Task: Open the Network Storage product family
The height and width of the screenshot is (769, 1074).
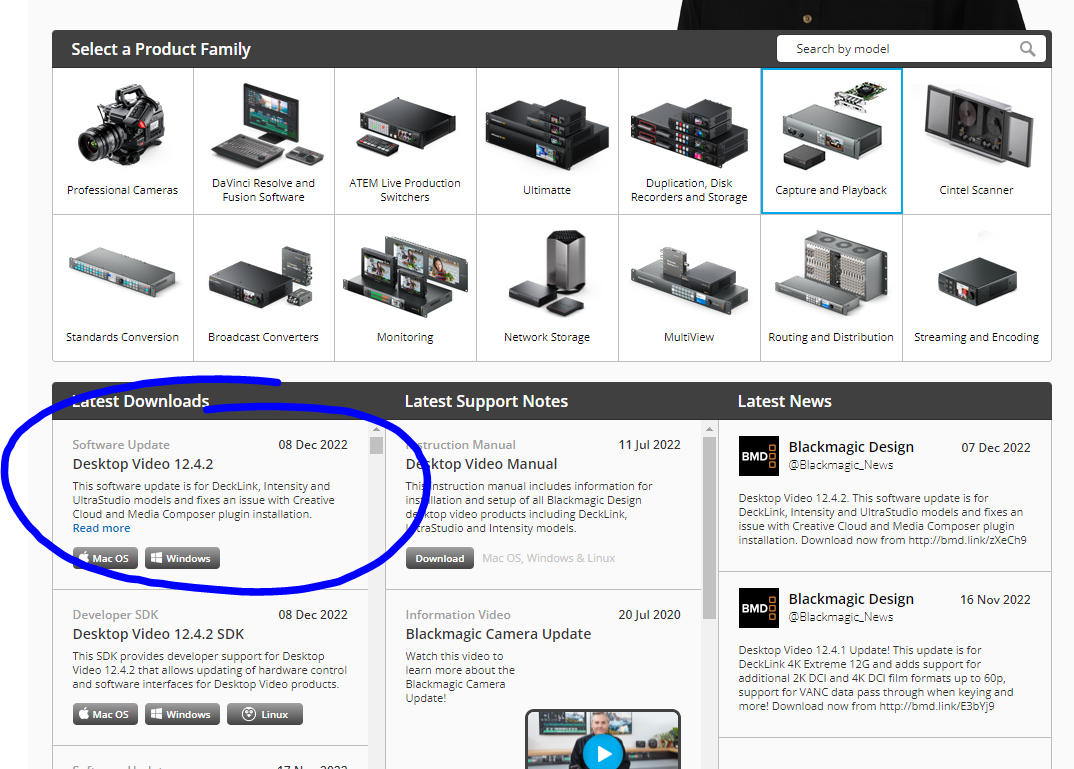Action: 547,288
